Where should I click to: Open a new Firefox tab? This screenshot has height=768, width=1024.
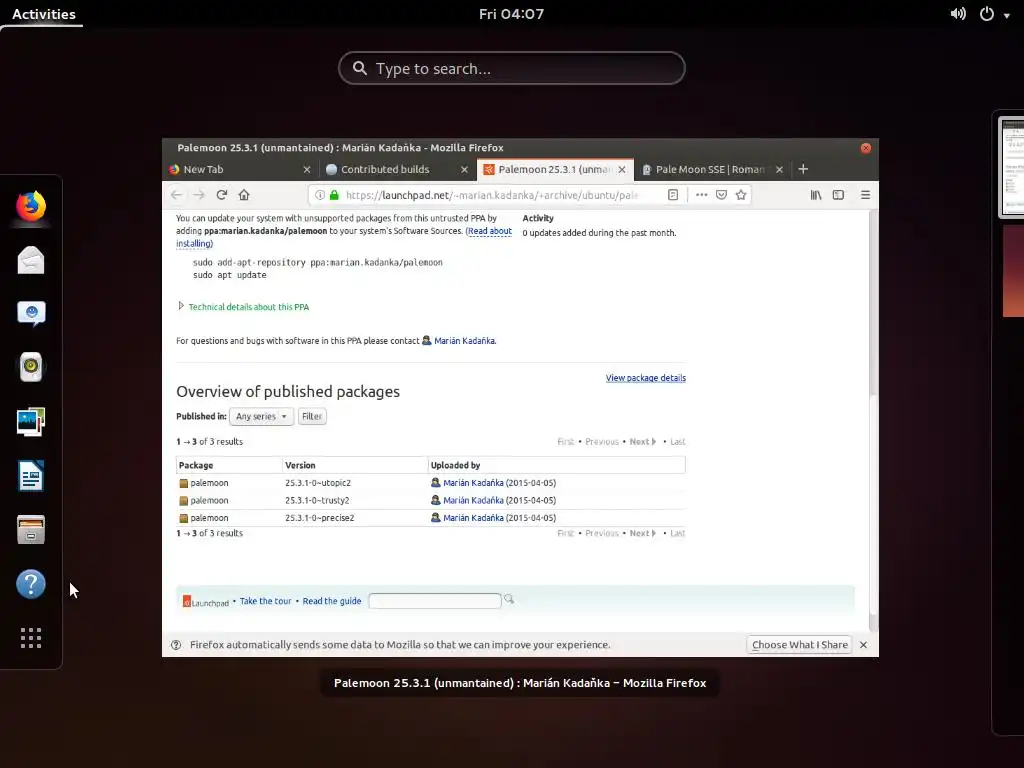click(x=803, y=169)
